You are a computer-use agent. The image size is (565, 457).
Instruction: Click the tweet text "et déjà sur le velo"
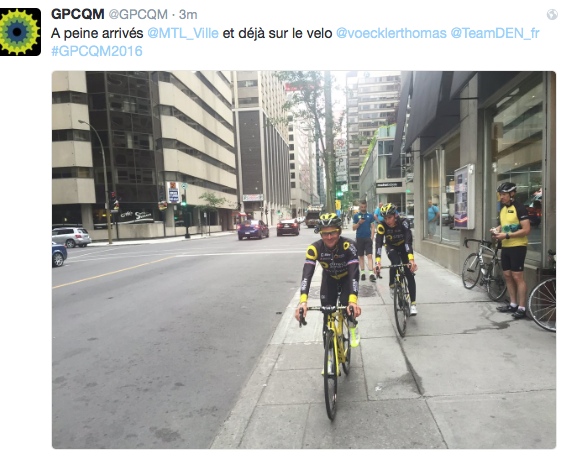click(277, 33)
